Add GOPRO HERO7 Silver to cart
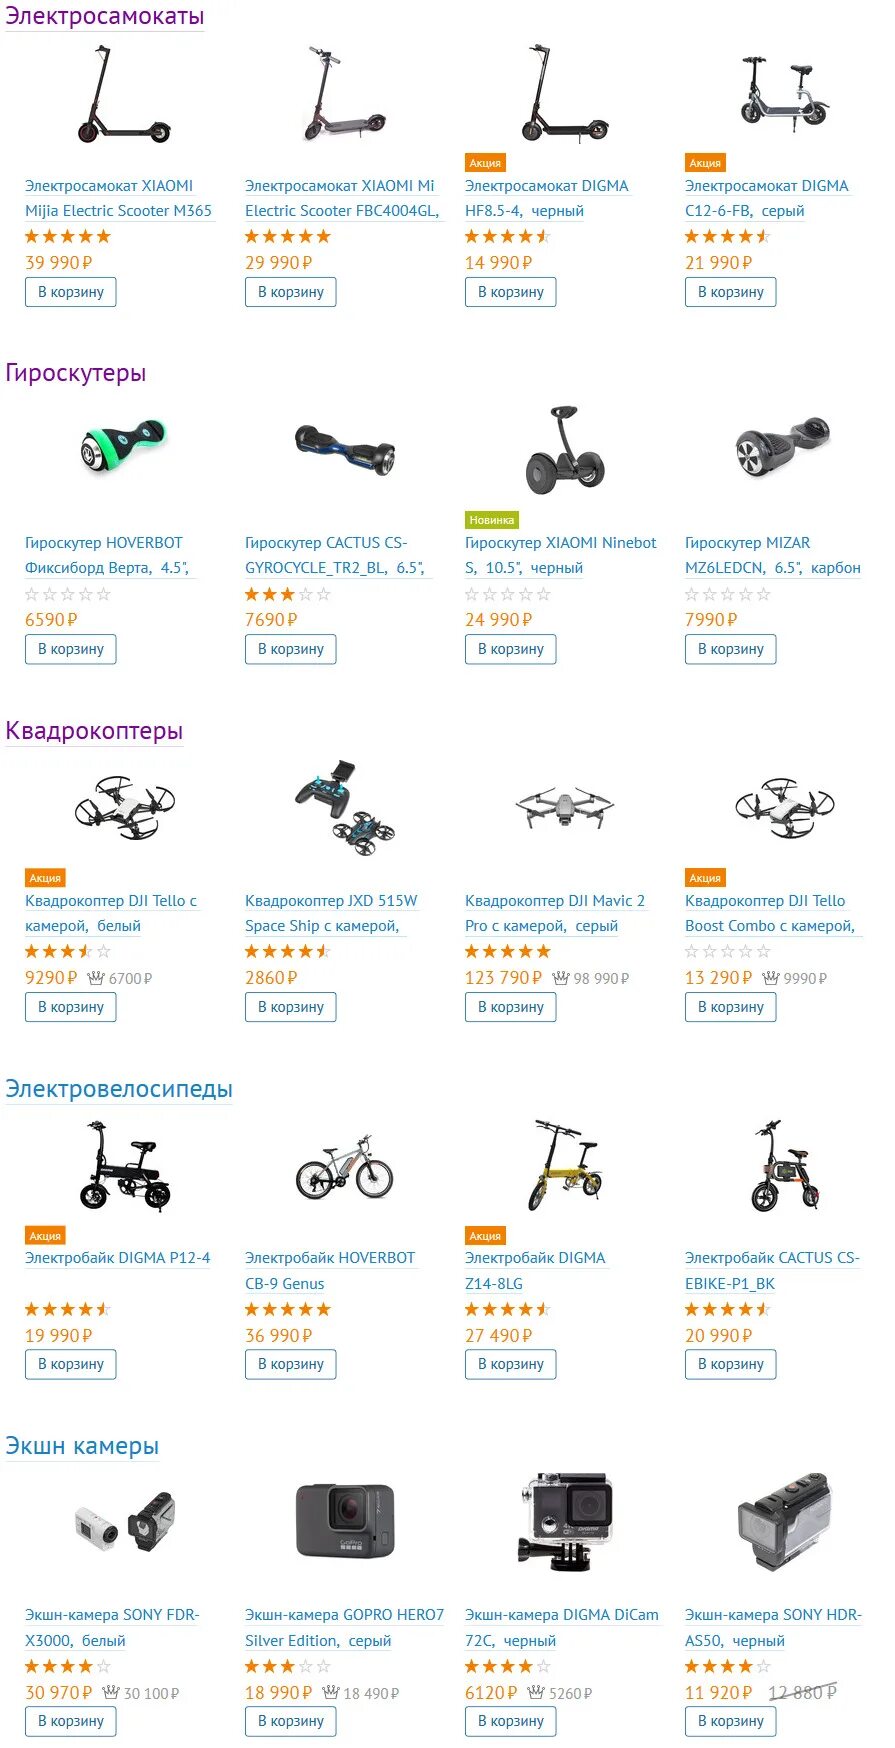 coord(291,1721)
